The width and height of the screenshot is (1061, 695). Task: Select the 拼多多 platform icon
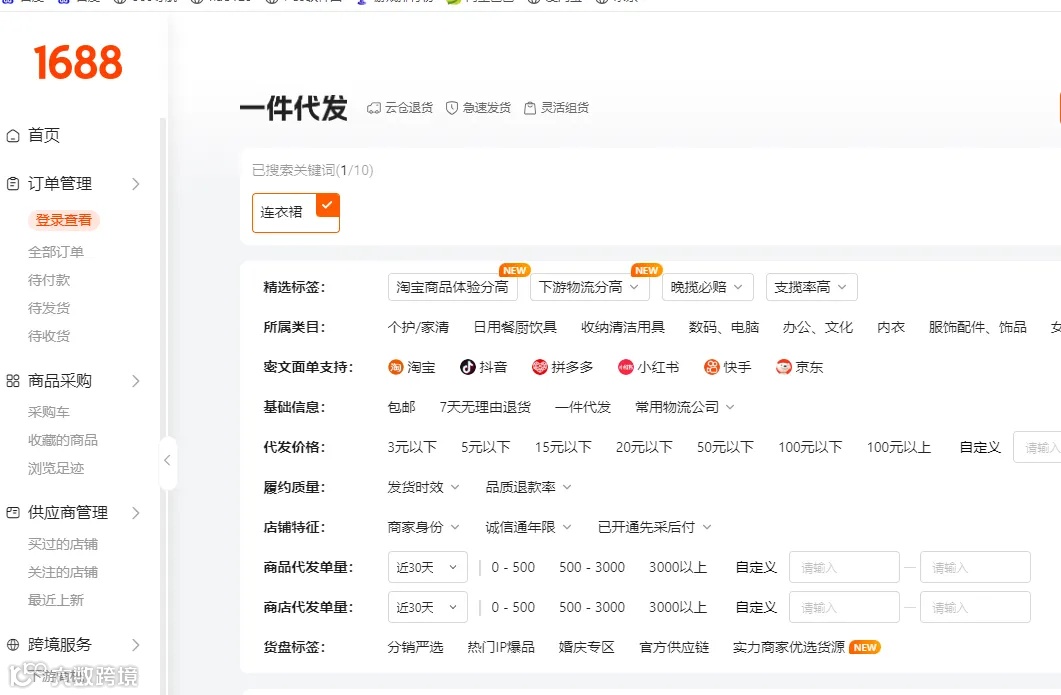(x=539, y=367)
